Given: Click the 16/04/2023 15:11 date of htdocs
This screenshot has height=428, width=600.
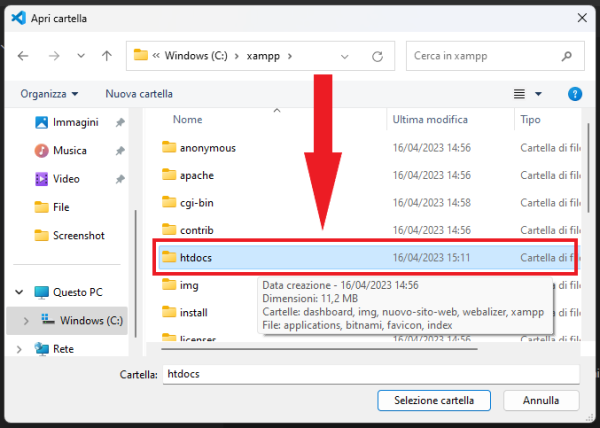Looking at the screenshot, I should pos(431,258).
